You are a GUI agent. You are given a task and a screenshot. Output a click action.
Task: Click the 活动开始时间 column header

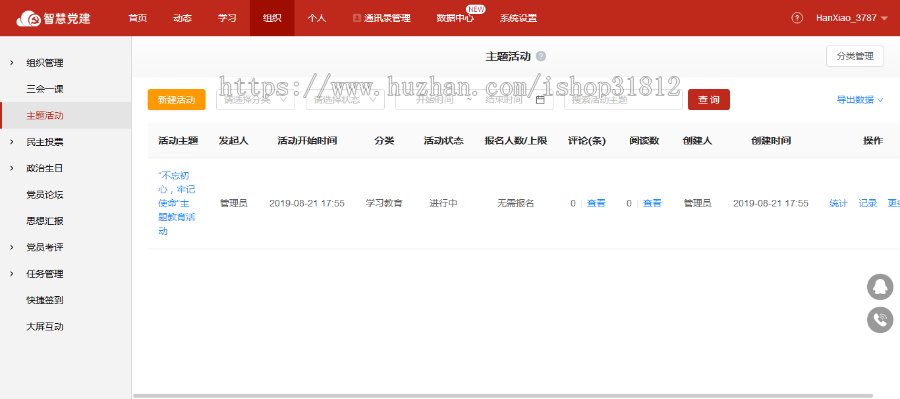click(x=307, y=141)
